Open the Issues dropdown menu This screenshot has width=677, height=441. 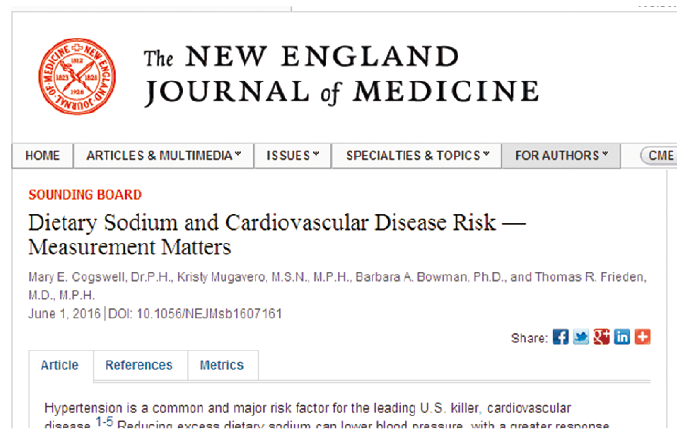click(x=292, y=156)
